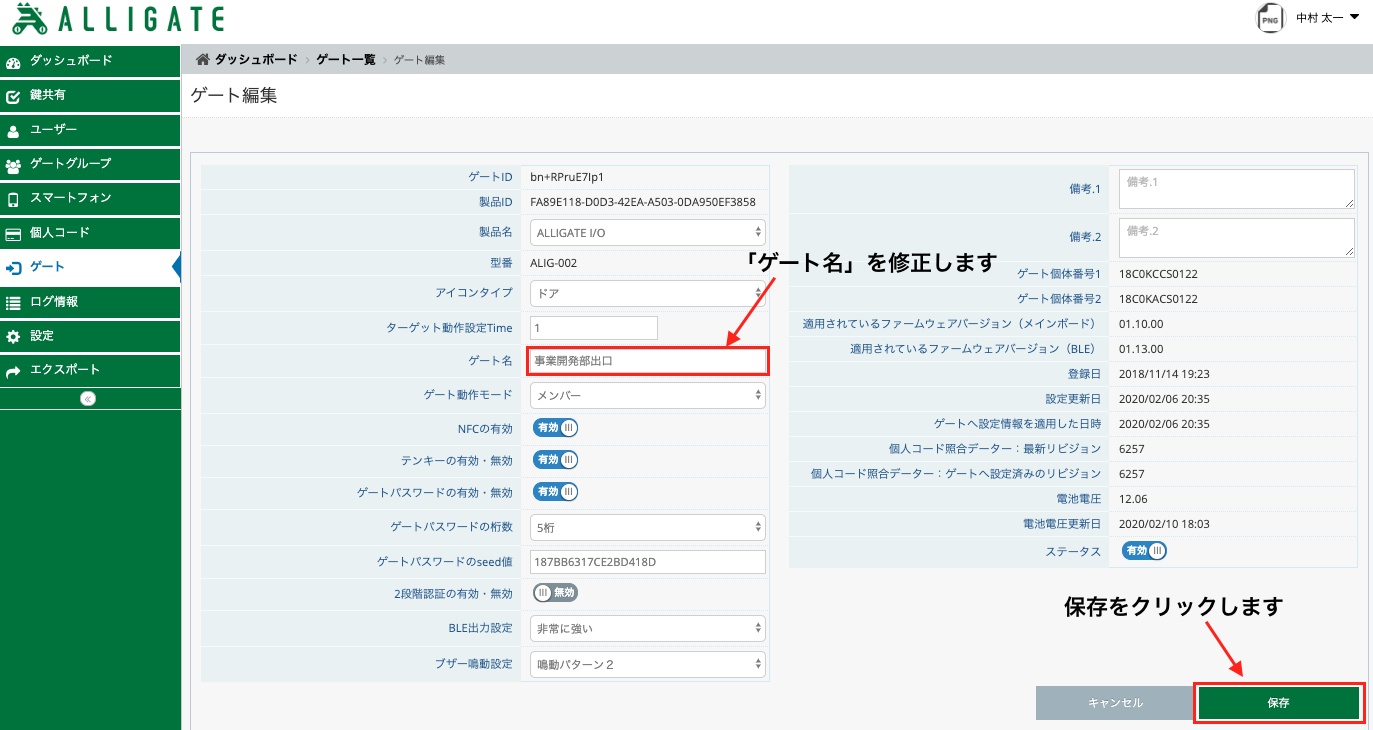
Task: Click the 個人コード card icon
Action: [x=13, y=234]
